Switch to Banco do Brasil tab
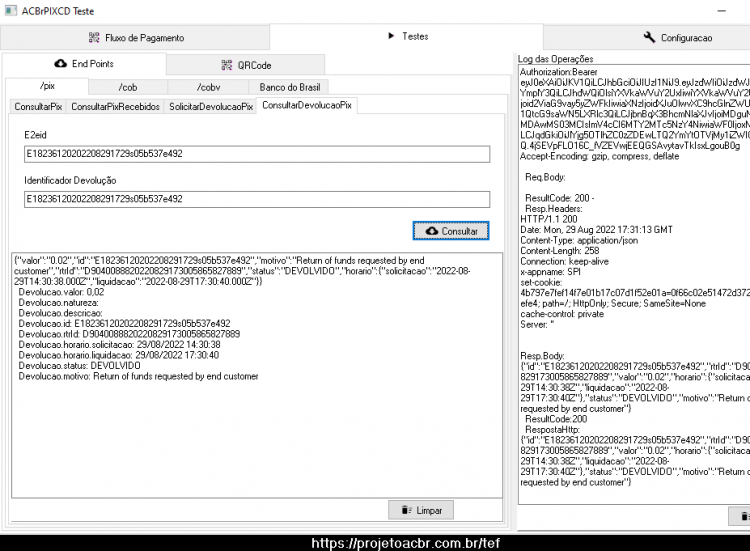 point(289,88)
